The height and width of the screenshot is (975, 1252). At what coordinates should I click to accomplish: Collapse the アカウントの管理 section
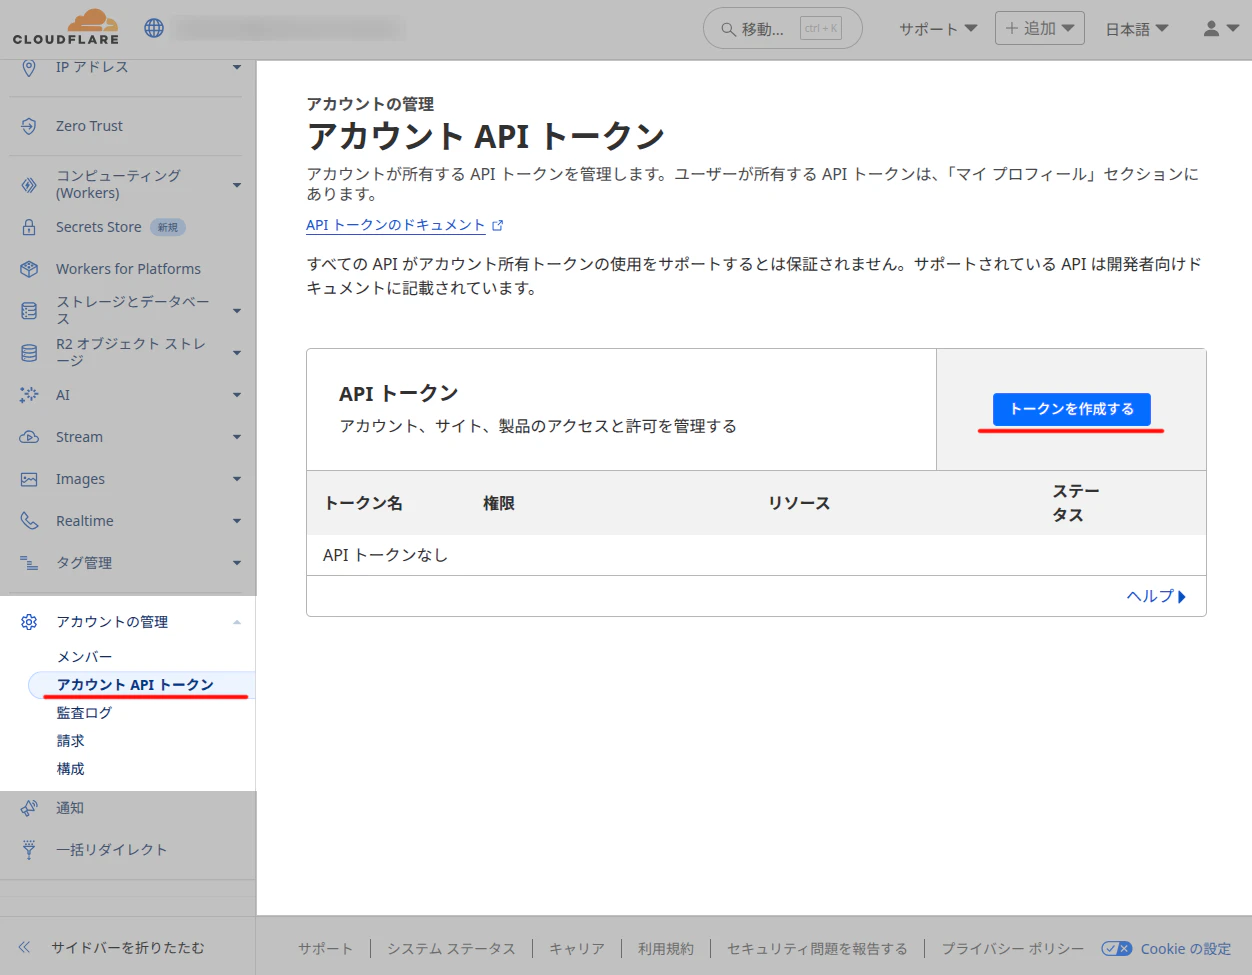(x=237, y=622)
